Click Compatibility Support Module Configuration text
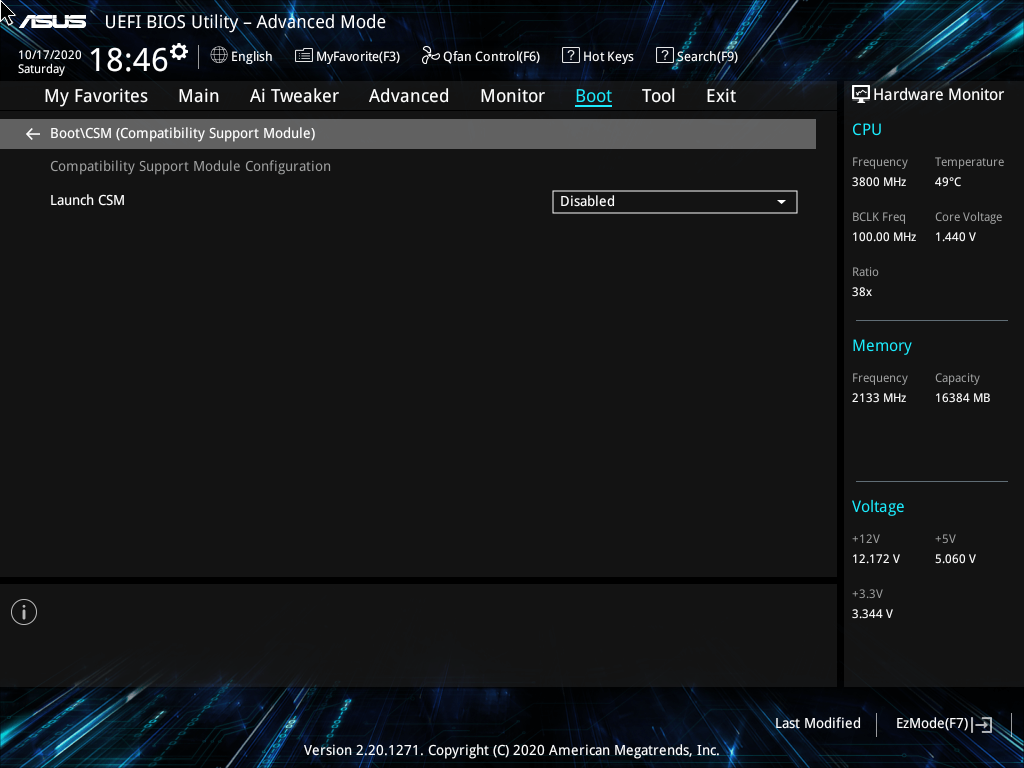 [x=191, y=167]
